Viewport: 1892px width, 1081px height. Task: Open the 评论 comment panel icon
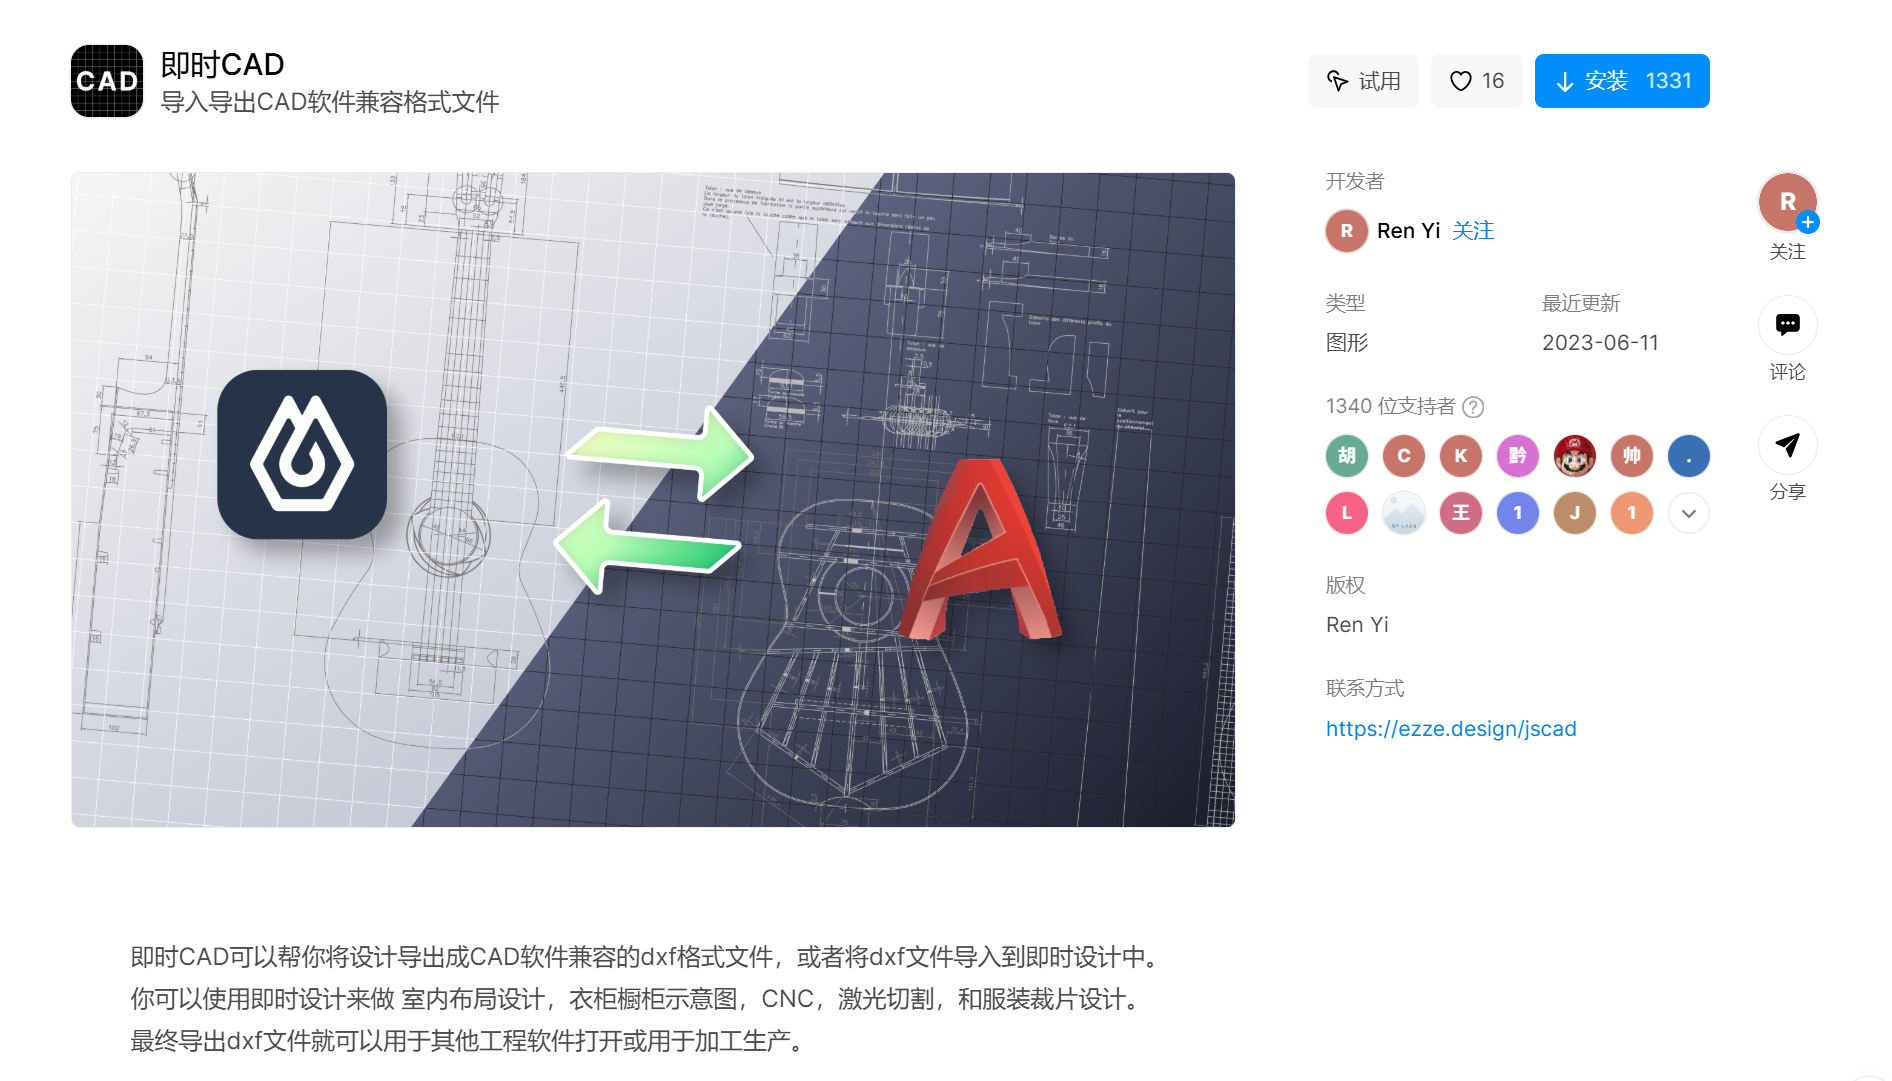point(1787,325)
